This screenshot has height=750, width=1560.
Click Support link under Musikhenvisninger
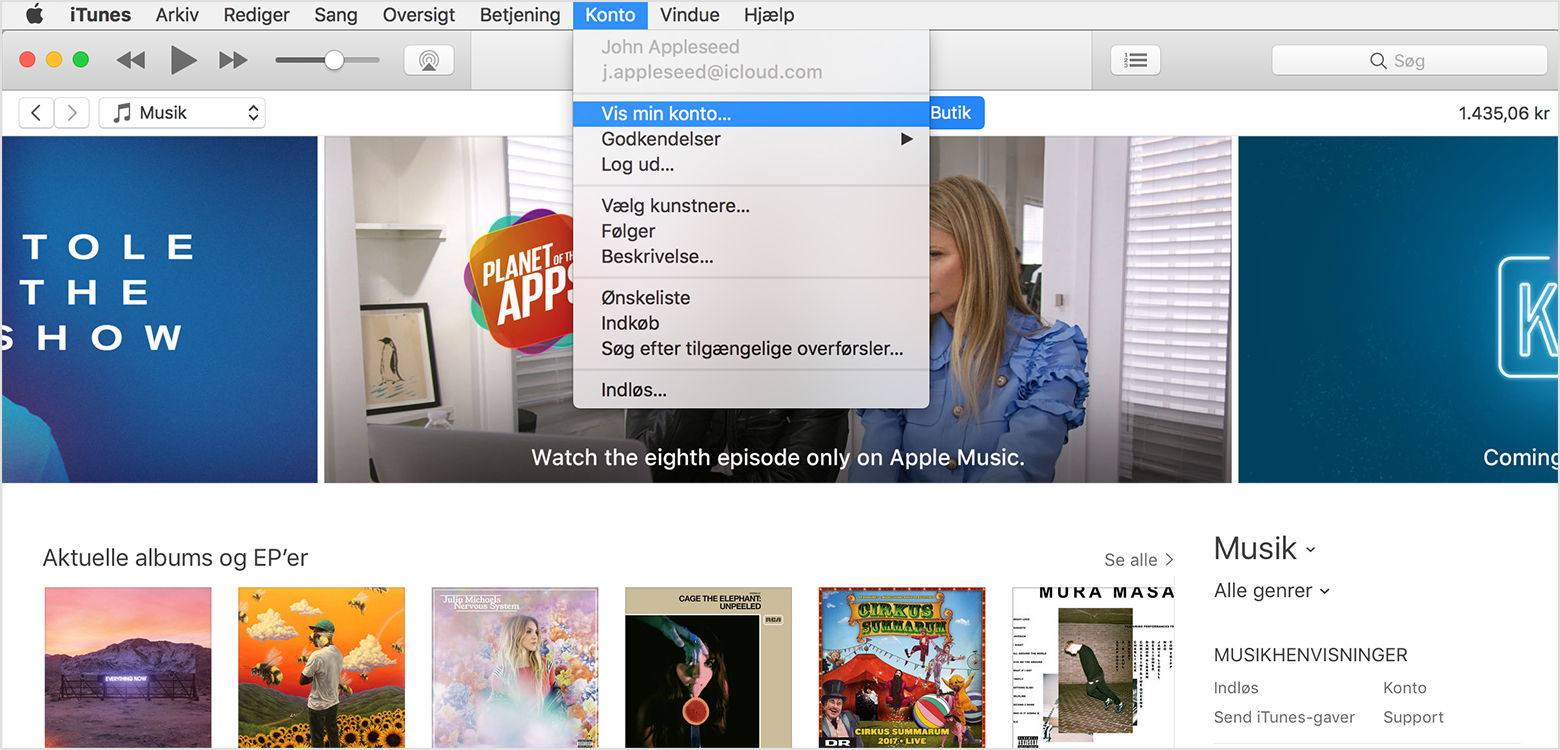[1413, 717]
